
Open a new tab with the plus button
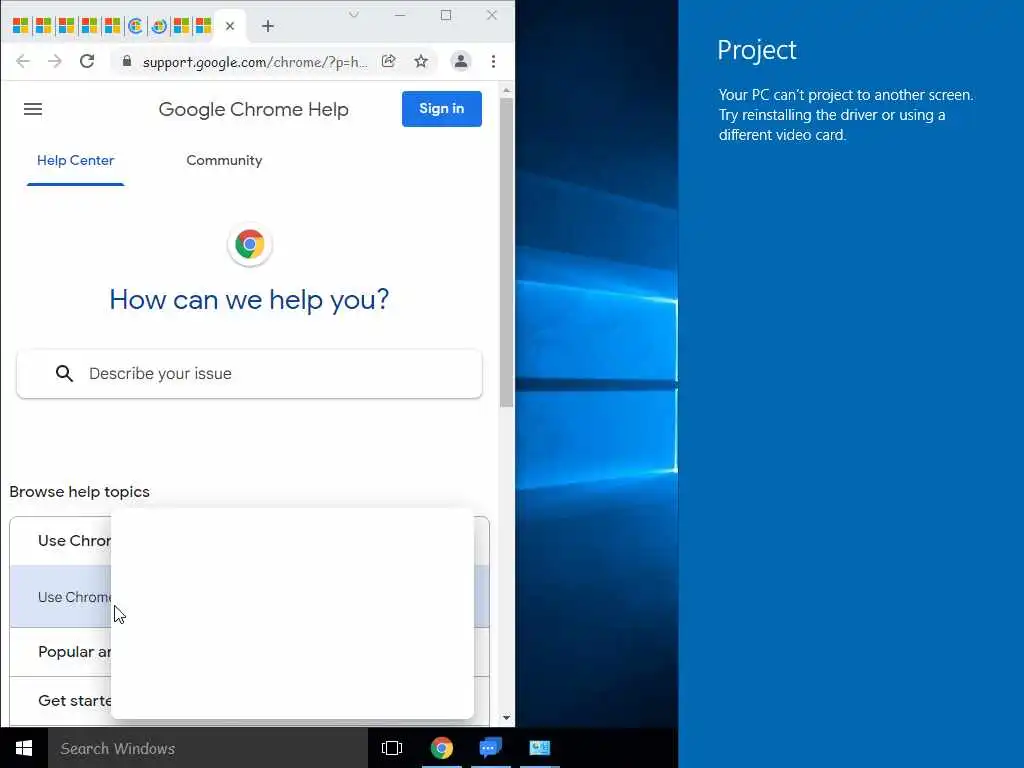pyautogui.click(x=268, y=26)
